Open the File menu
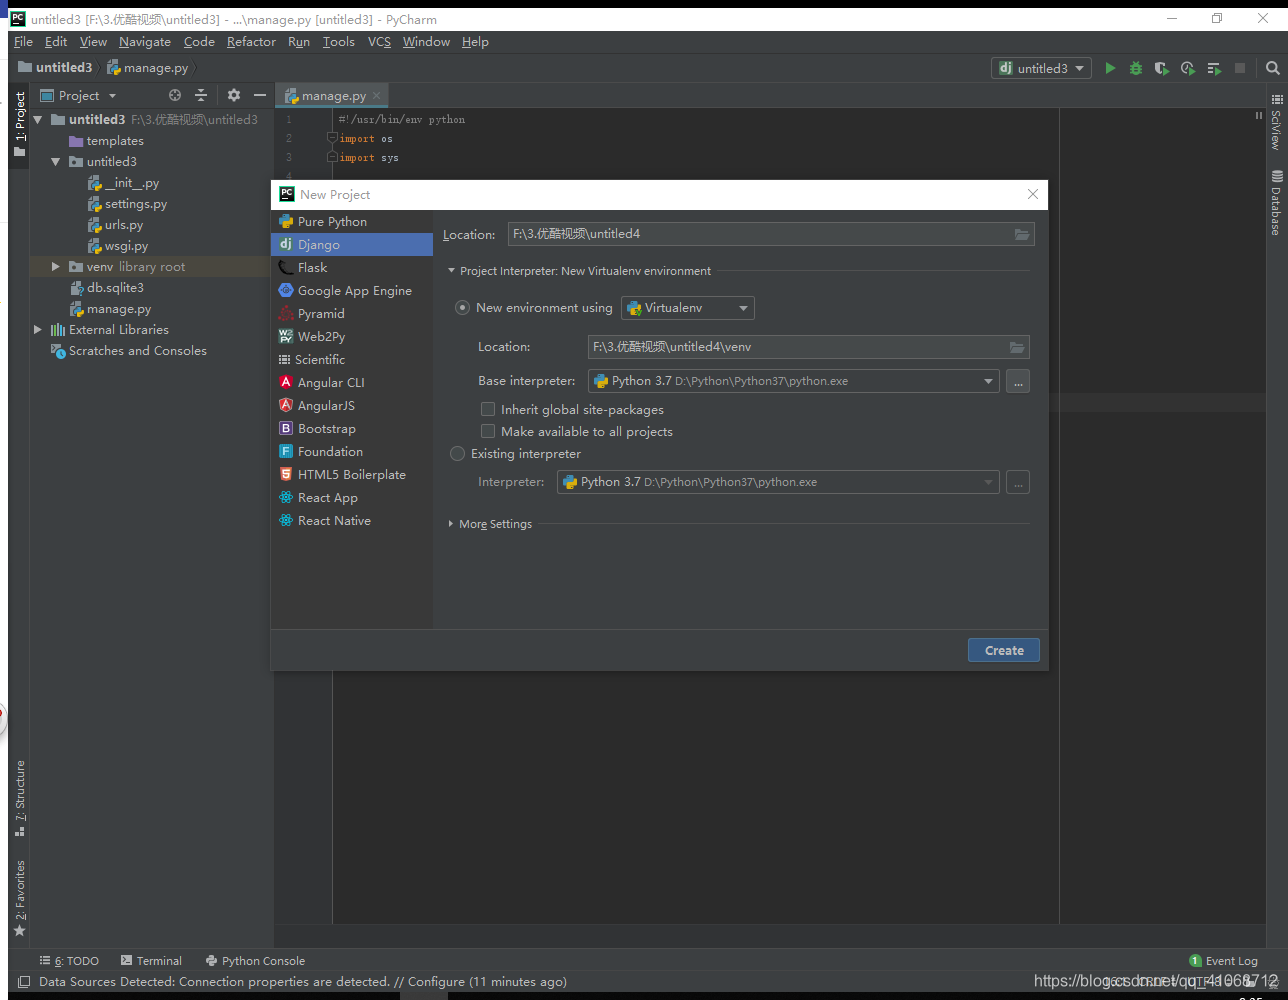1288x1000 pixels. click(x=23, y=42)
